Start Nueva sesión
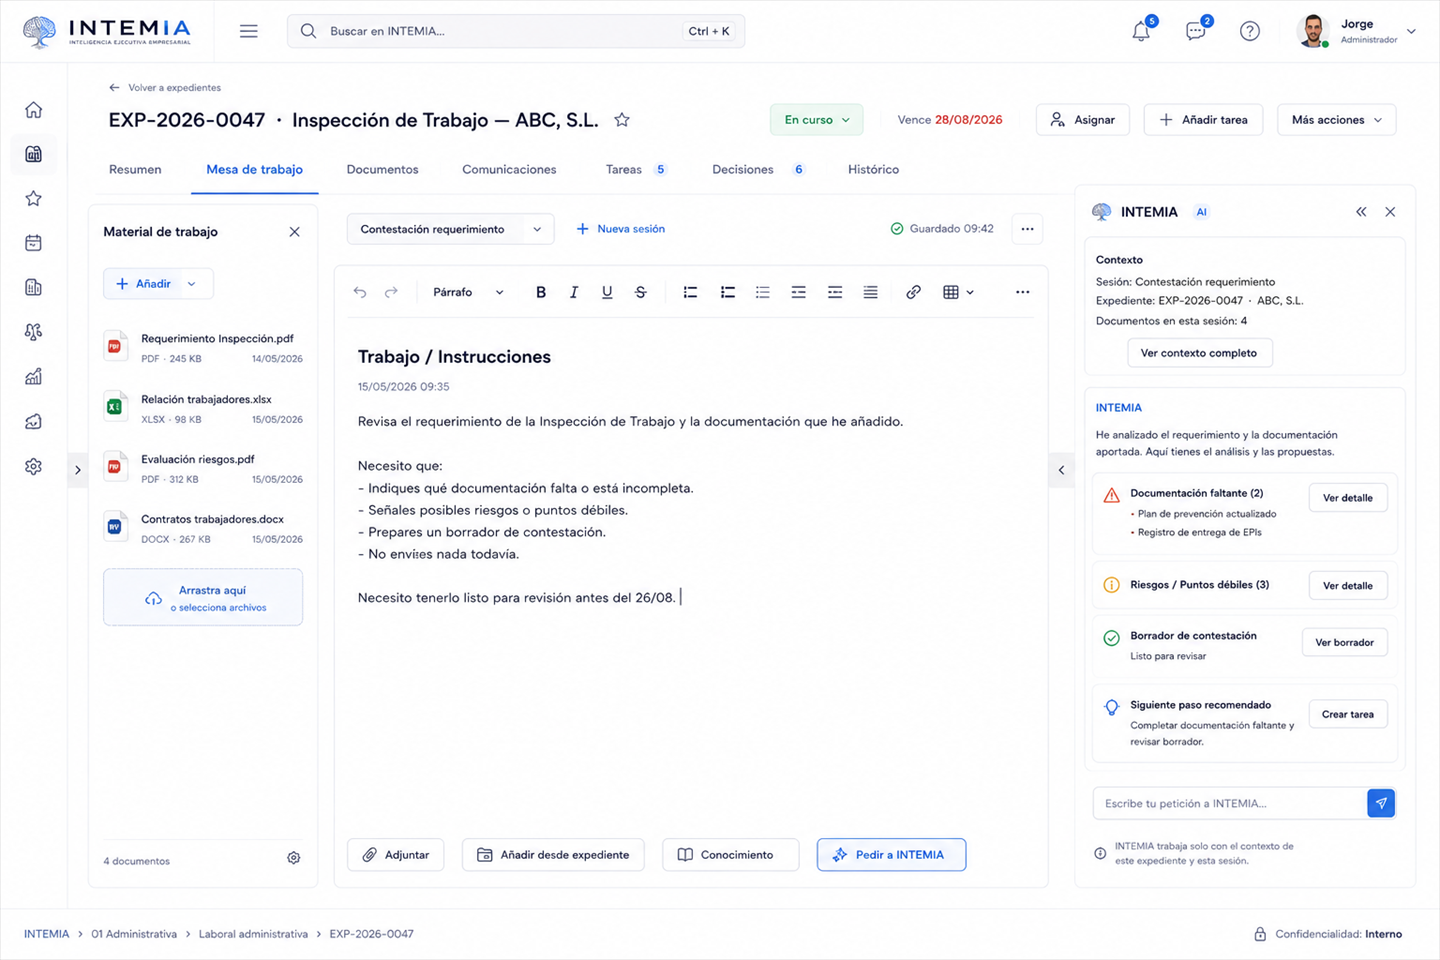The image size is (1440, 960). pyautogui.click(x=621, y=229)
